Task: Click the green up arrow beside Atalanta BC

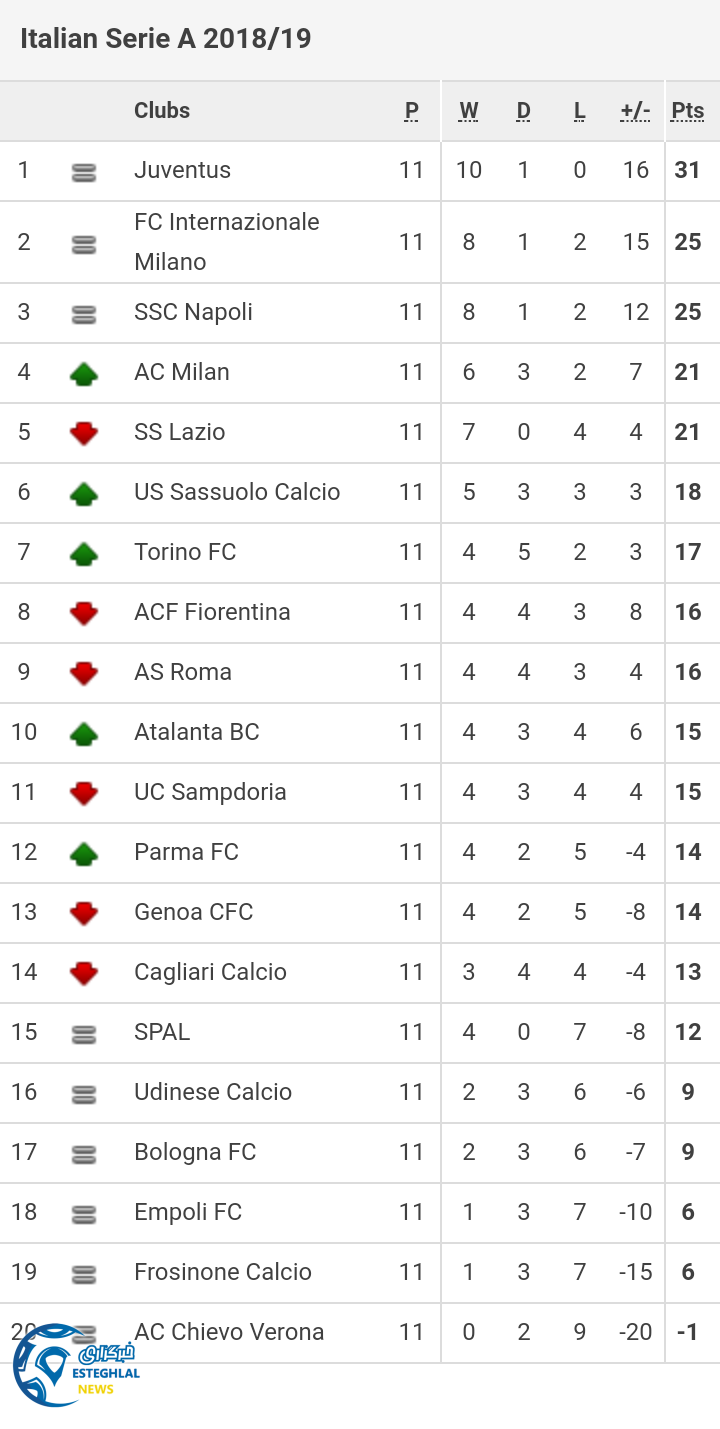Action: click(x=84, y=733)
